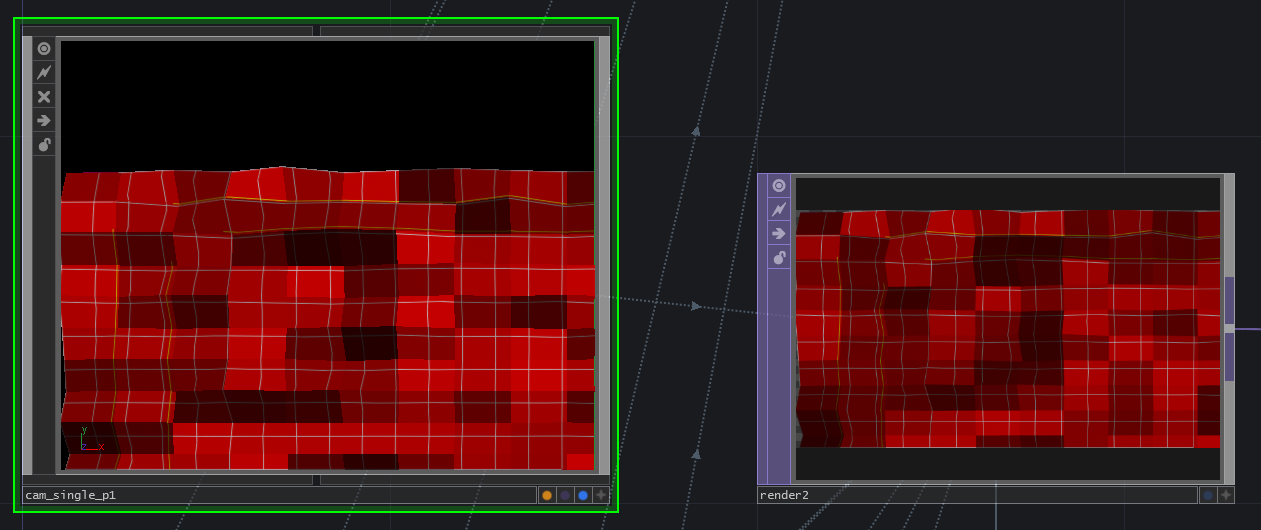
Task: Toggle the blue dot flag on render2
Action: tap(1208, 495)
